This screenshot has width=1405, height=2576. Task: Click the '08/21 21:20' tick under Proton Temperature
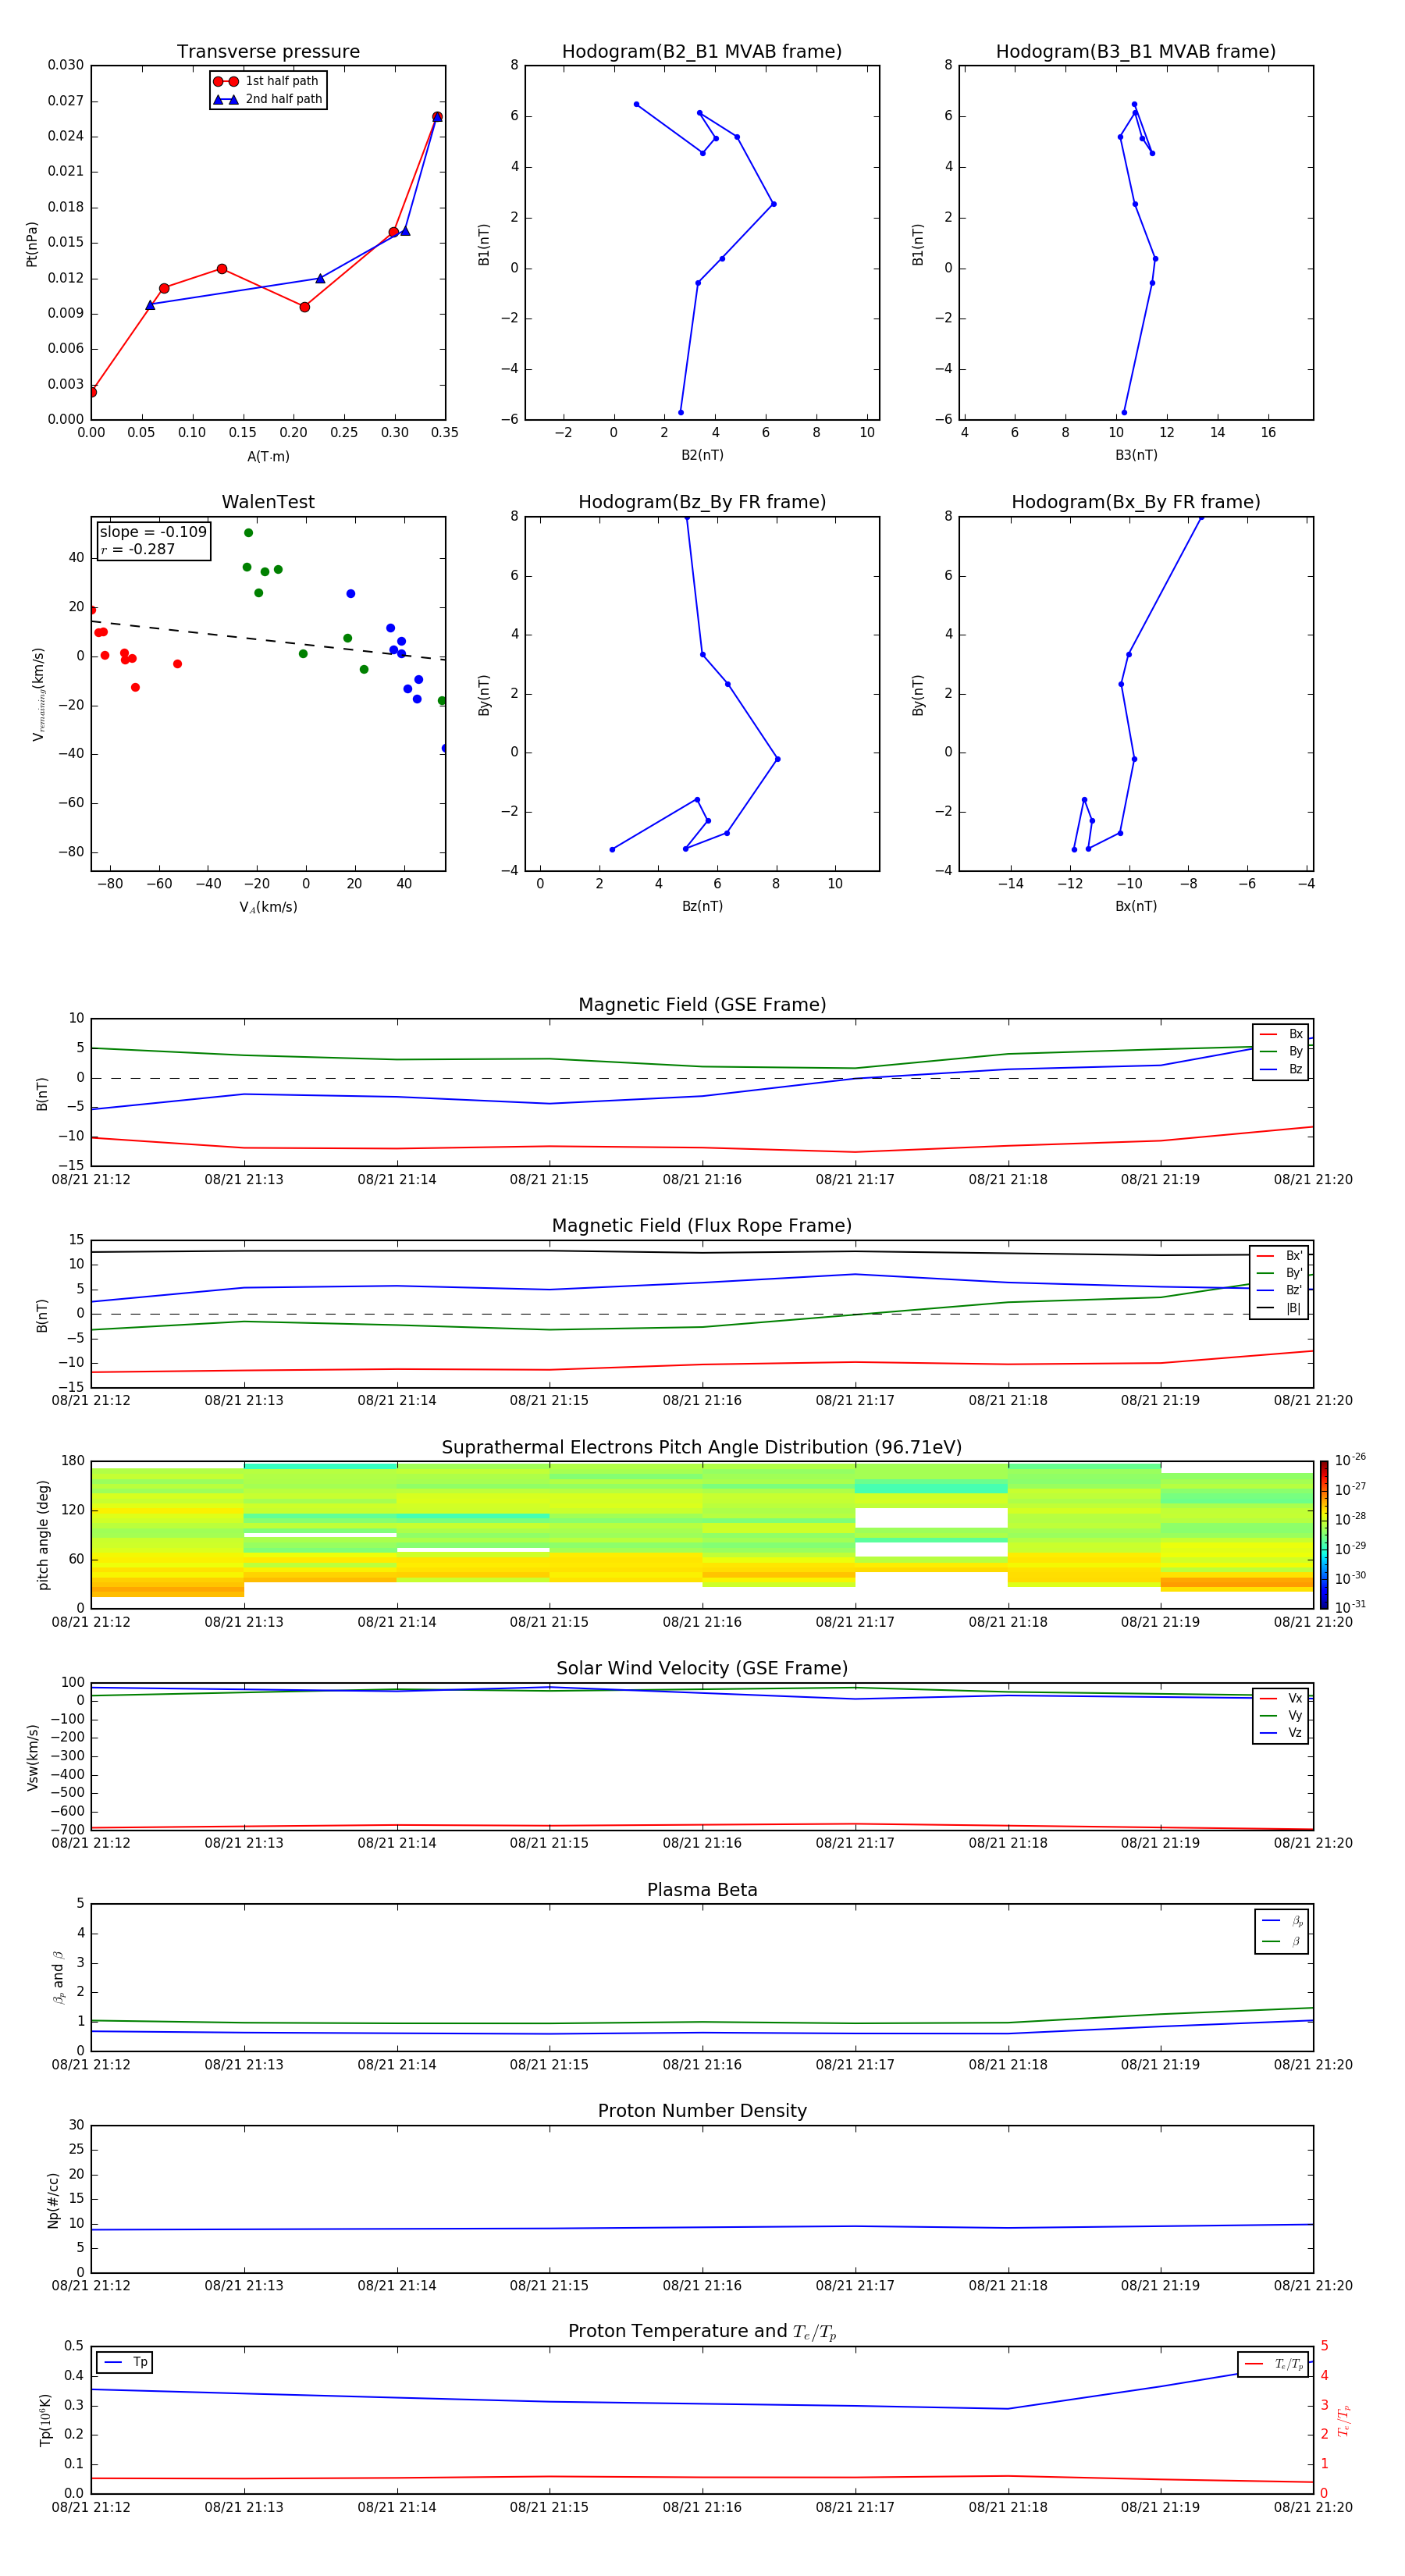1313,2507
